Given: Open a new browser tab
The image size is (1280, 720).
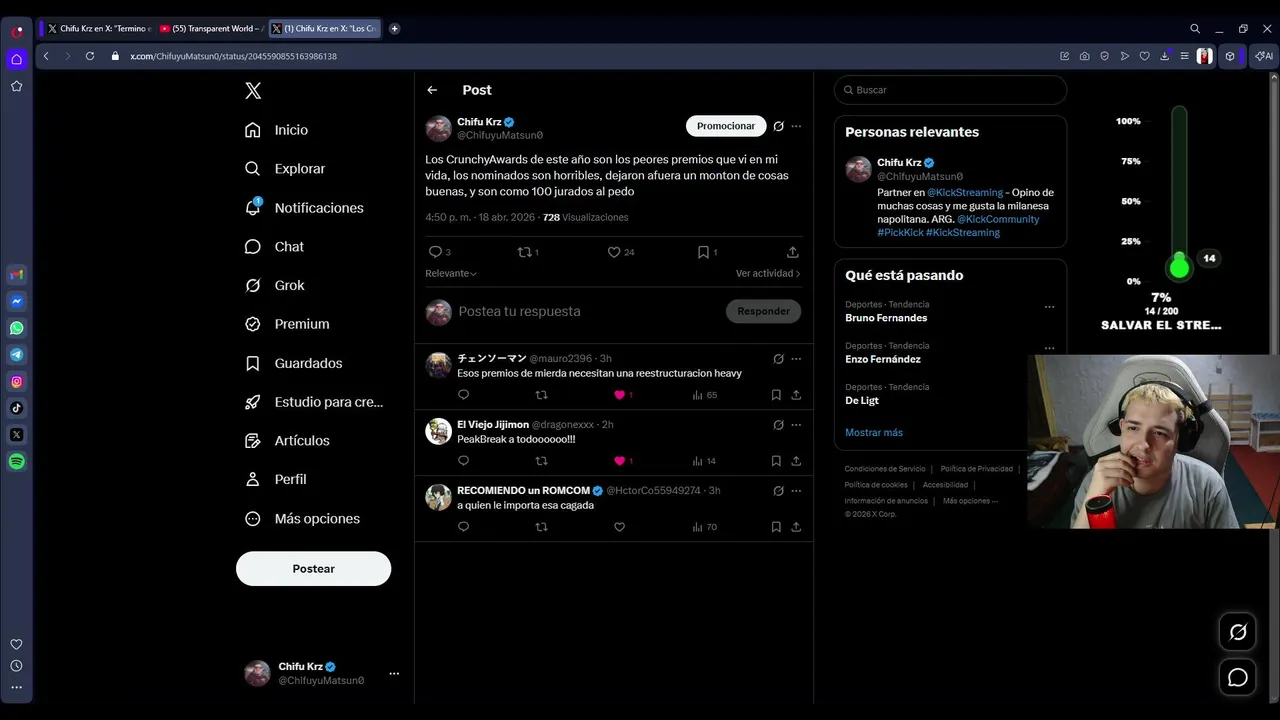Looking at the screenshot, I should point(394,28).
